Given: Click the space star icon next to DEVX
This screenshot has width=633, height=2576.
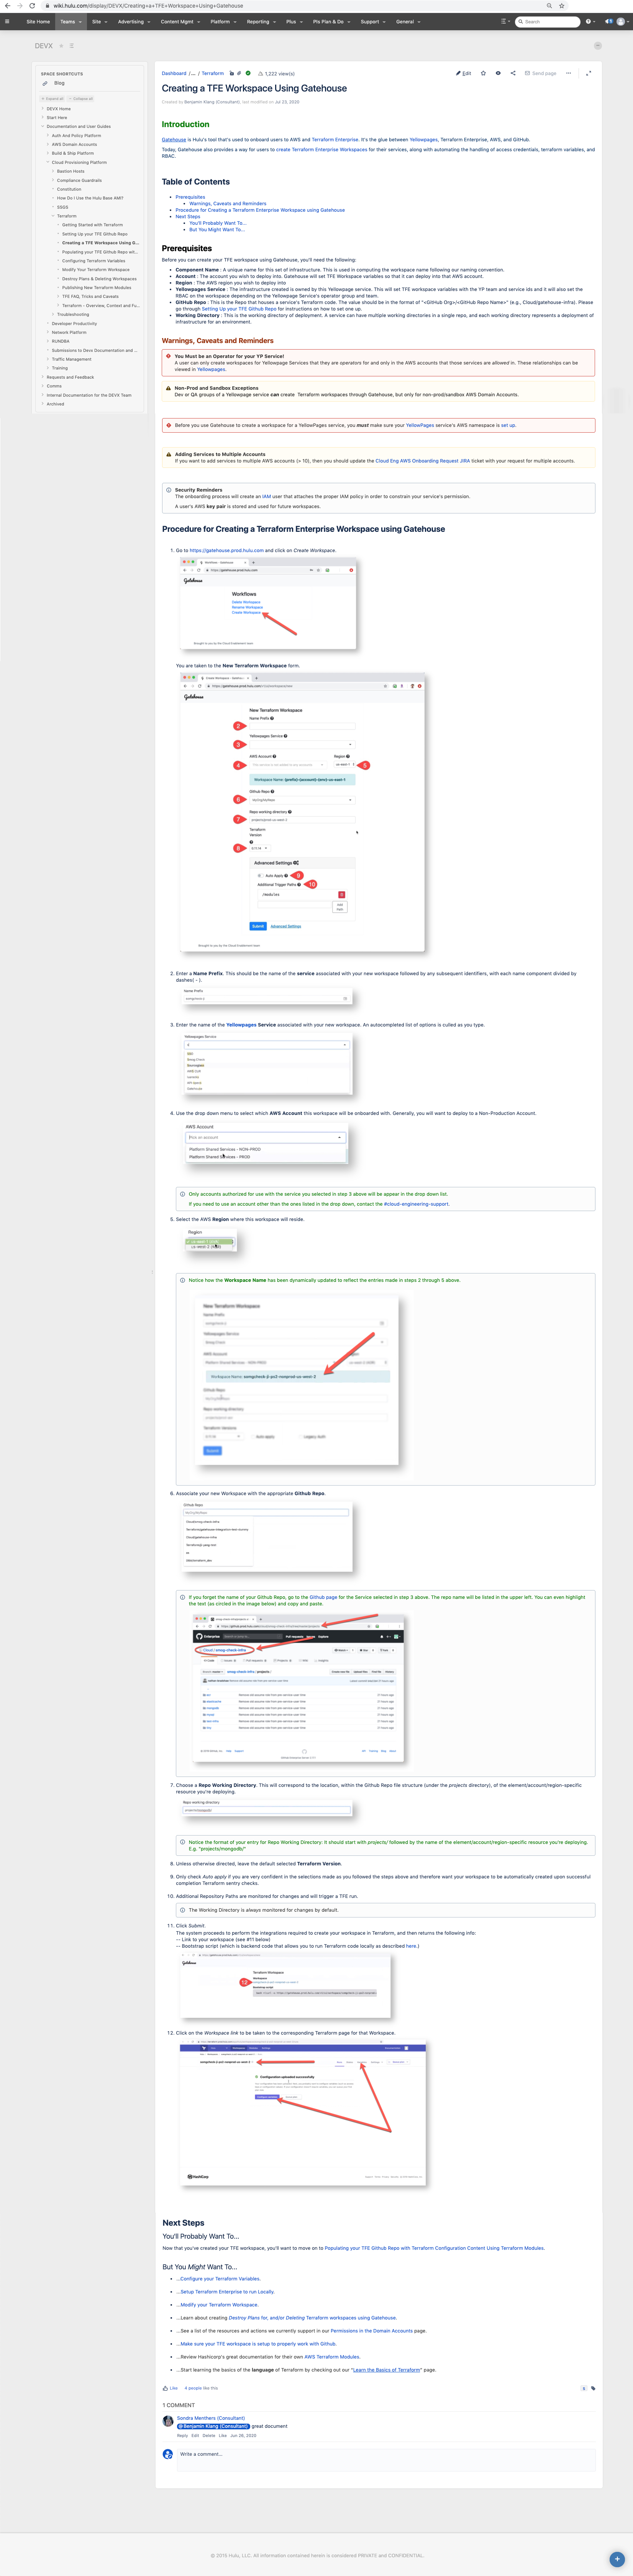Looking at the screenshot, I should point(61,46).
